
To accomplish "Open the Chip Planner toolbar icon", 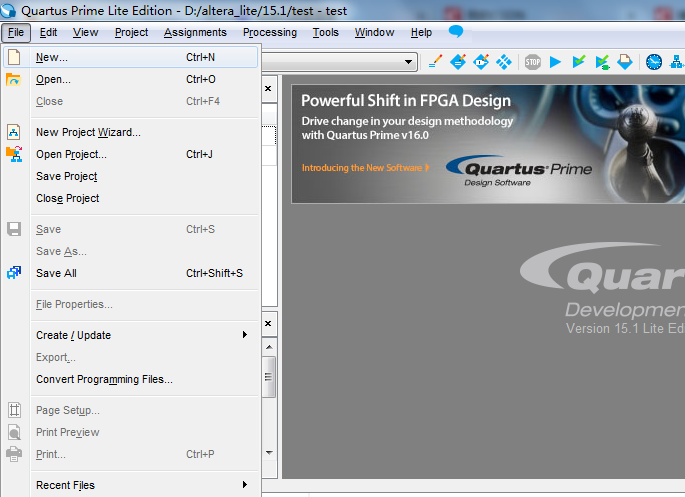I will pos(505,62).
